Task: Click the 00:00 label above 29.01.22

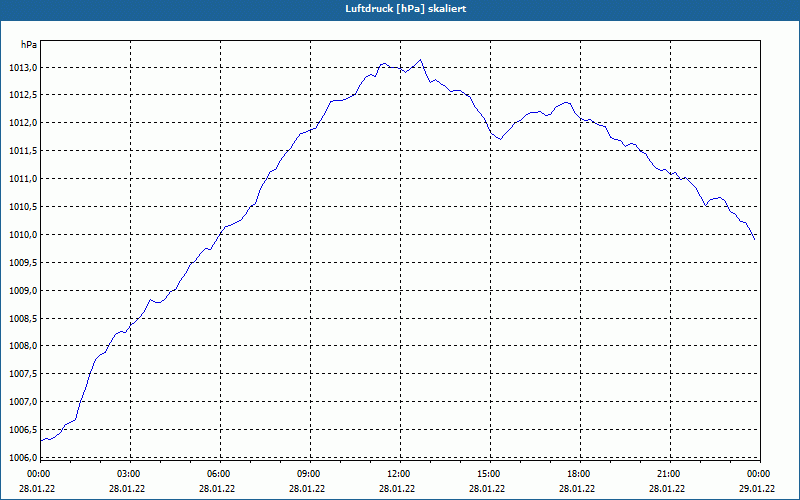Action: 759,474
